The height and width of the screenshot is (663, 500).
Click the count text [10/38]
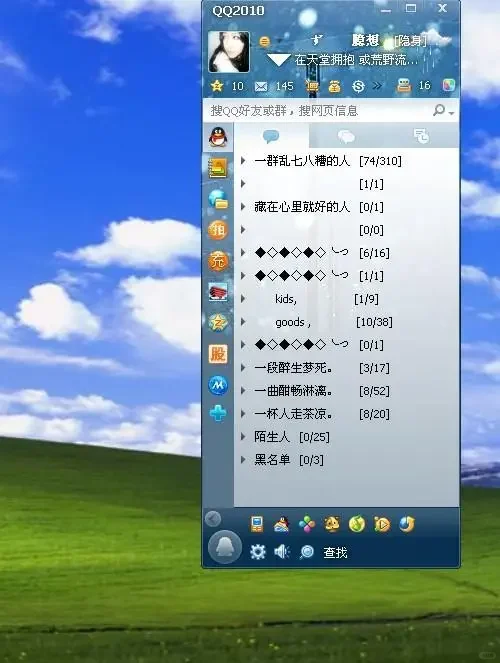click(374, 322)
